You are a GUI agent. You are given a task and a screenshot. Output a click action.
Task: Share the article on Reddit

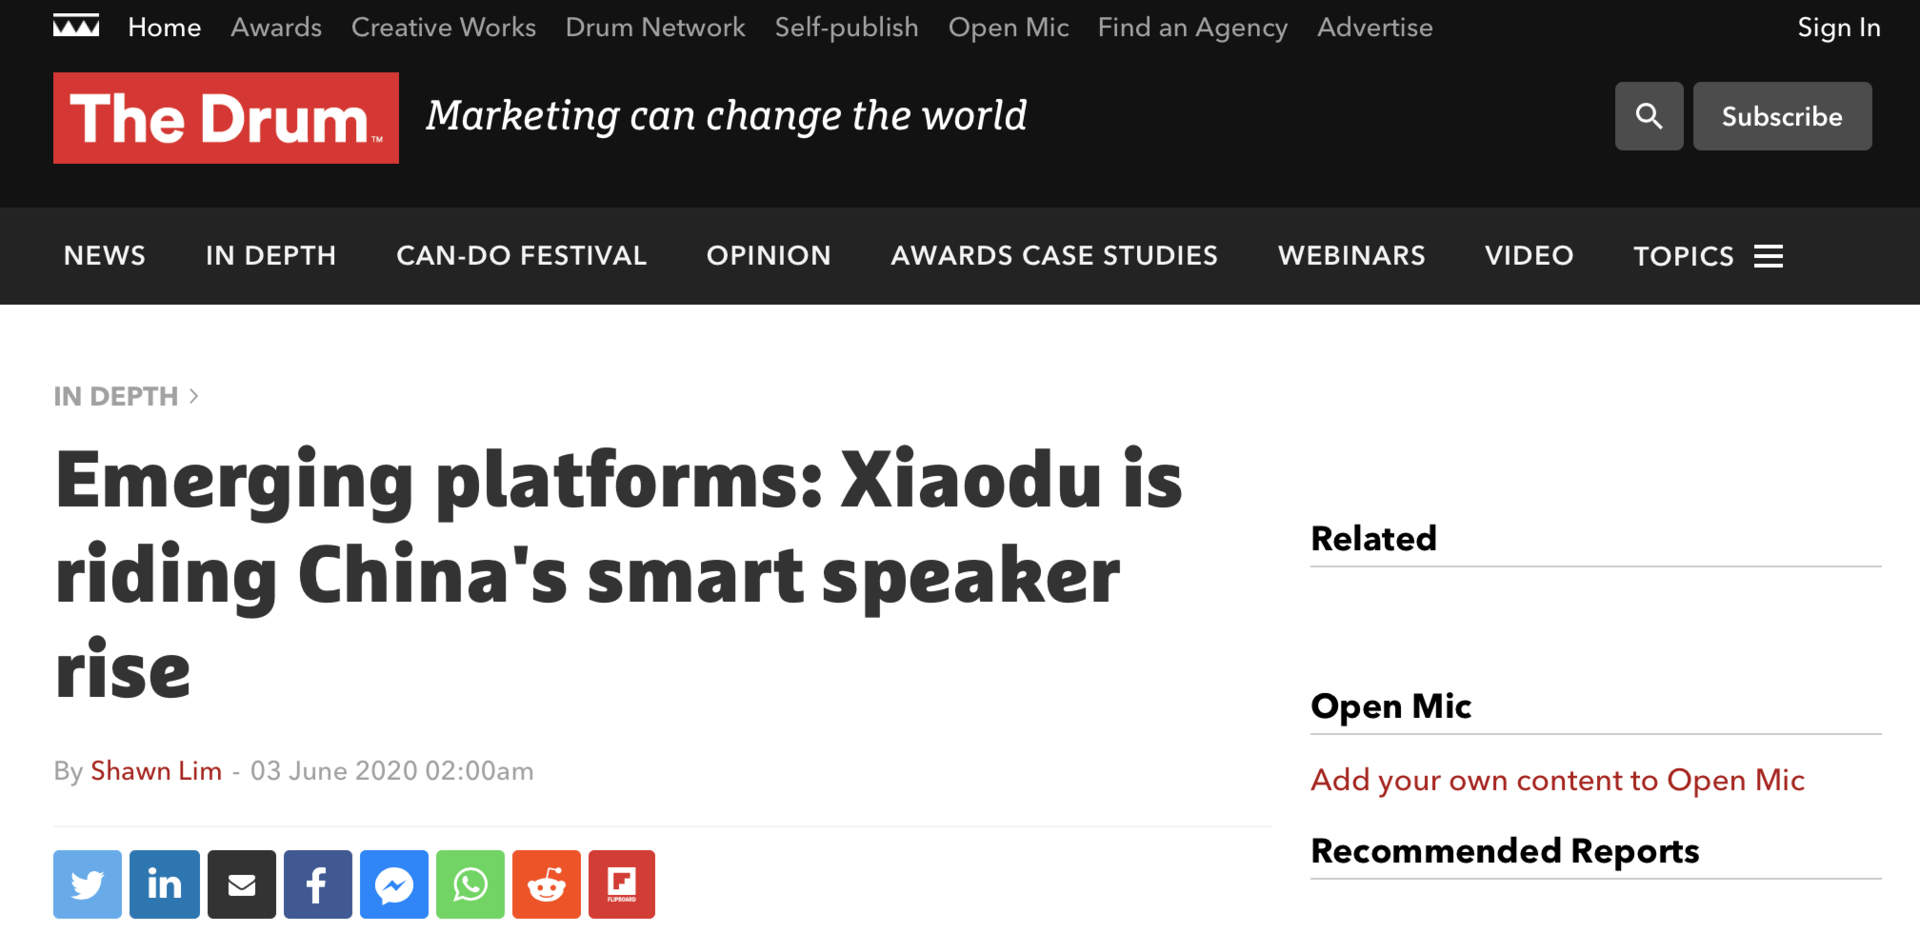pyautogui.click(x=546, y=884)
